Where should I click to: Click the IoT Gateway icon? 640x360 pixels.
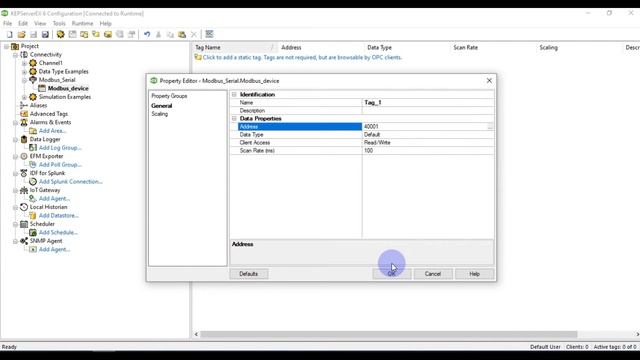pyautogui.click(x=24, y=190)
